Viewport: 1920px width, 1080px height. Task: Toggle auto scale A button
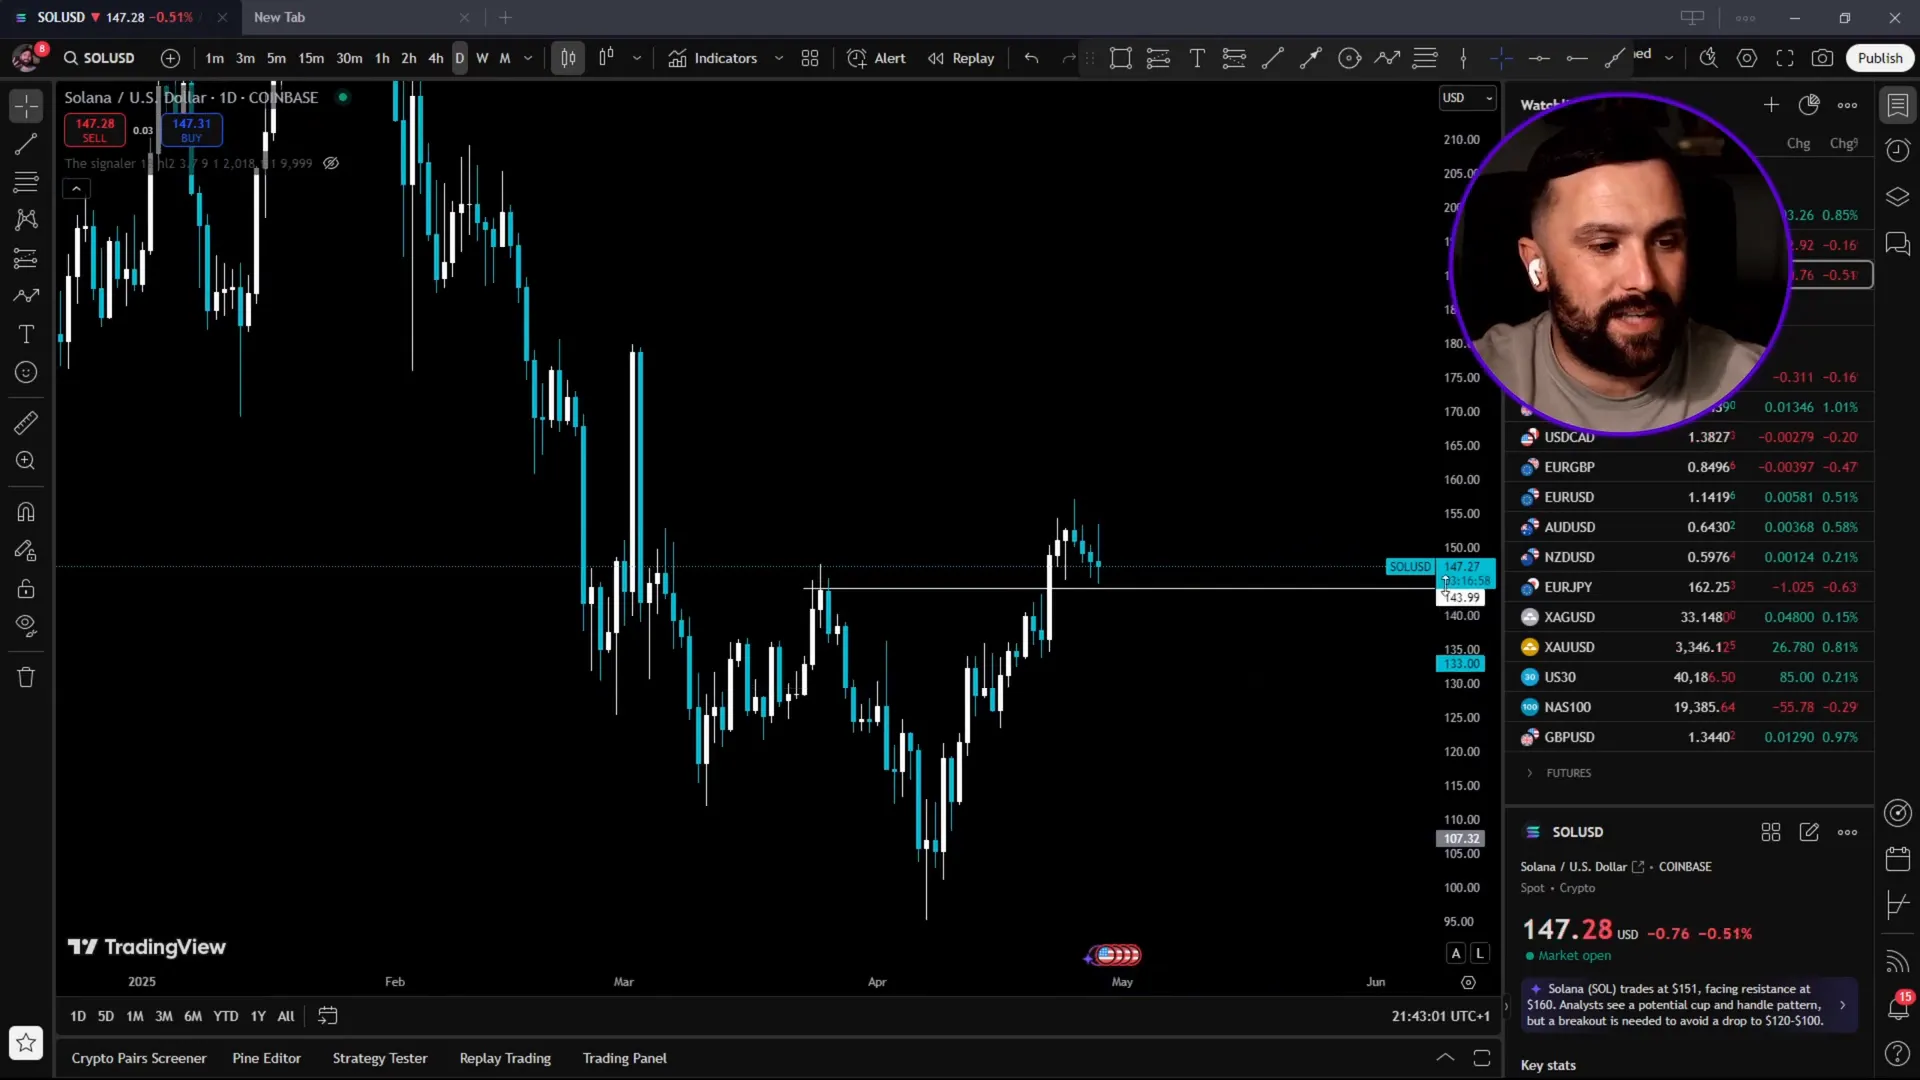click(1456, 953)
